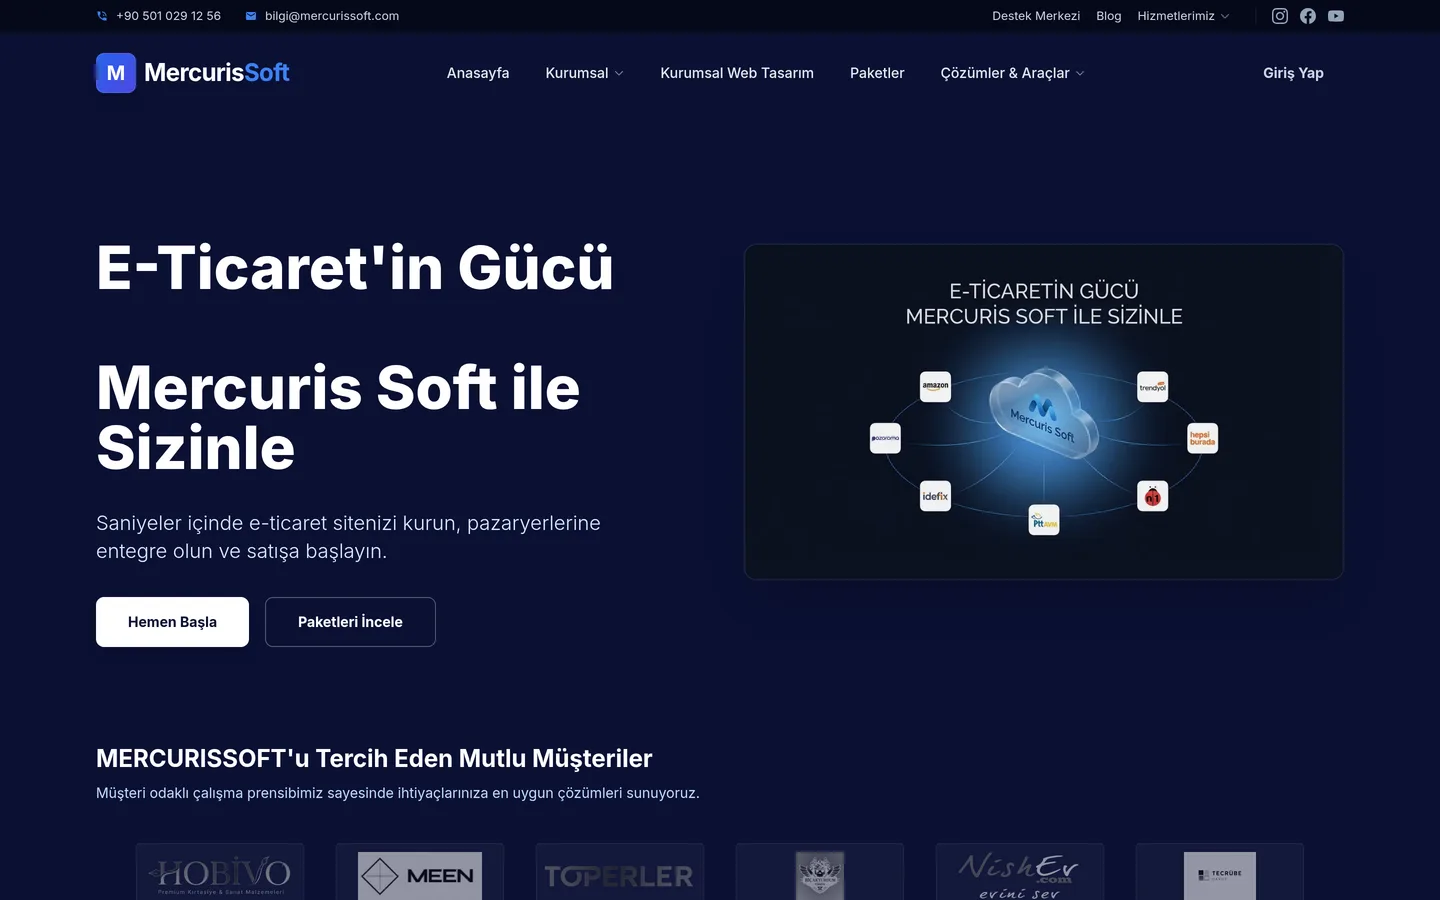
Task: Click the phone icon in top bar
Action: [x=102, y=16]
